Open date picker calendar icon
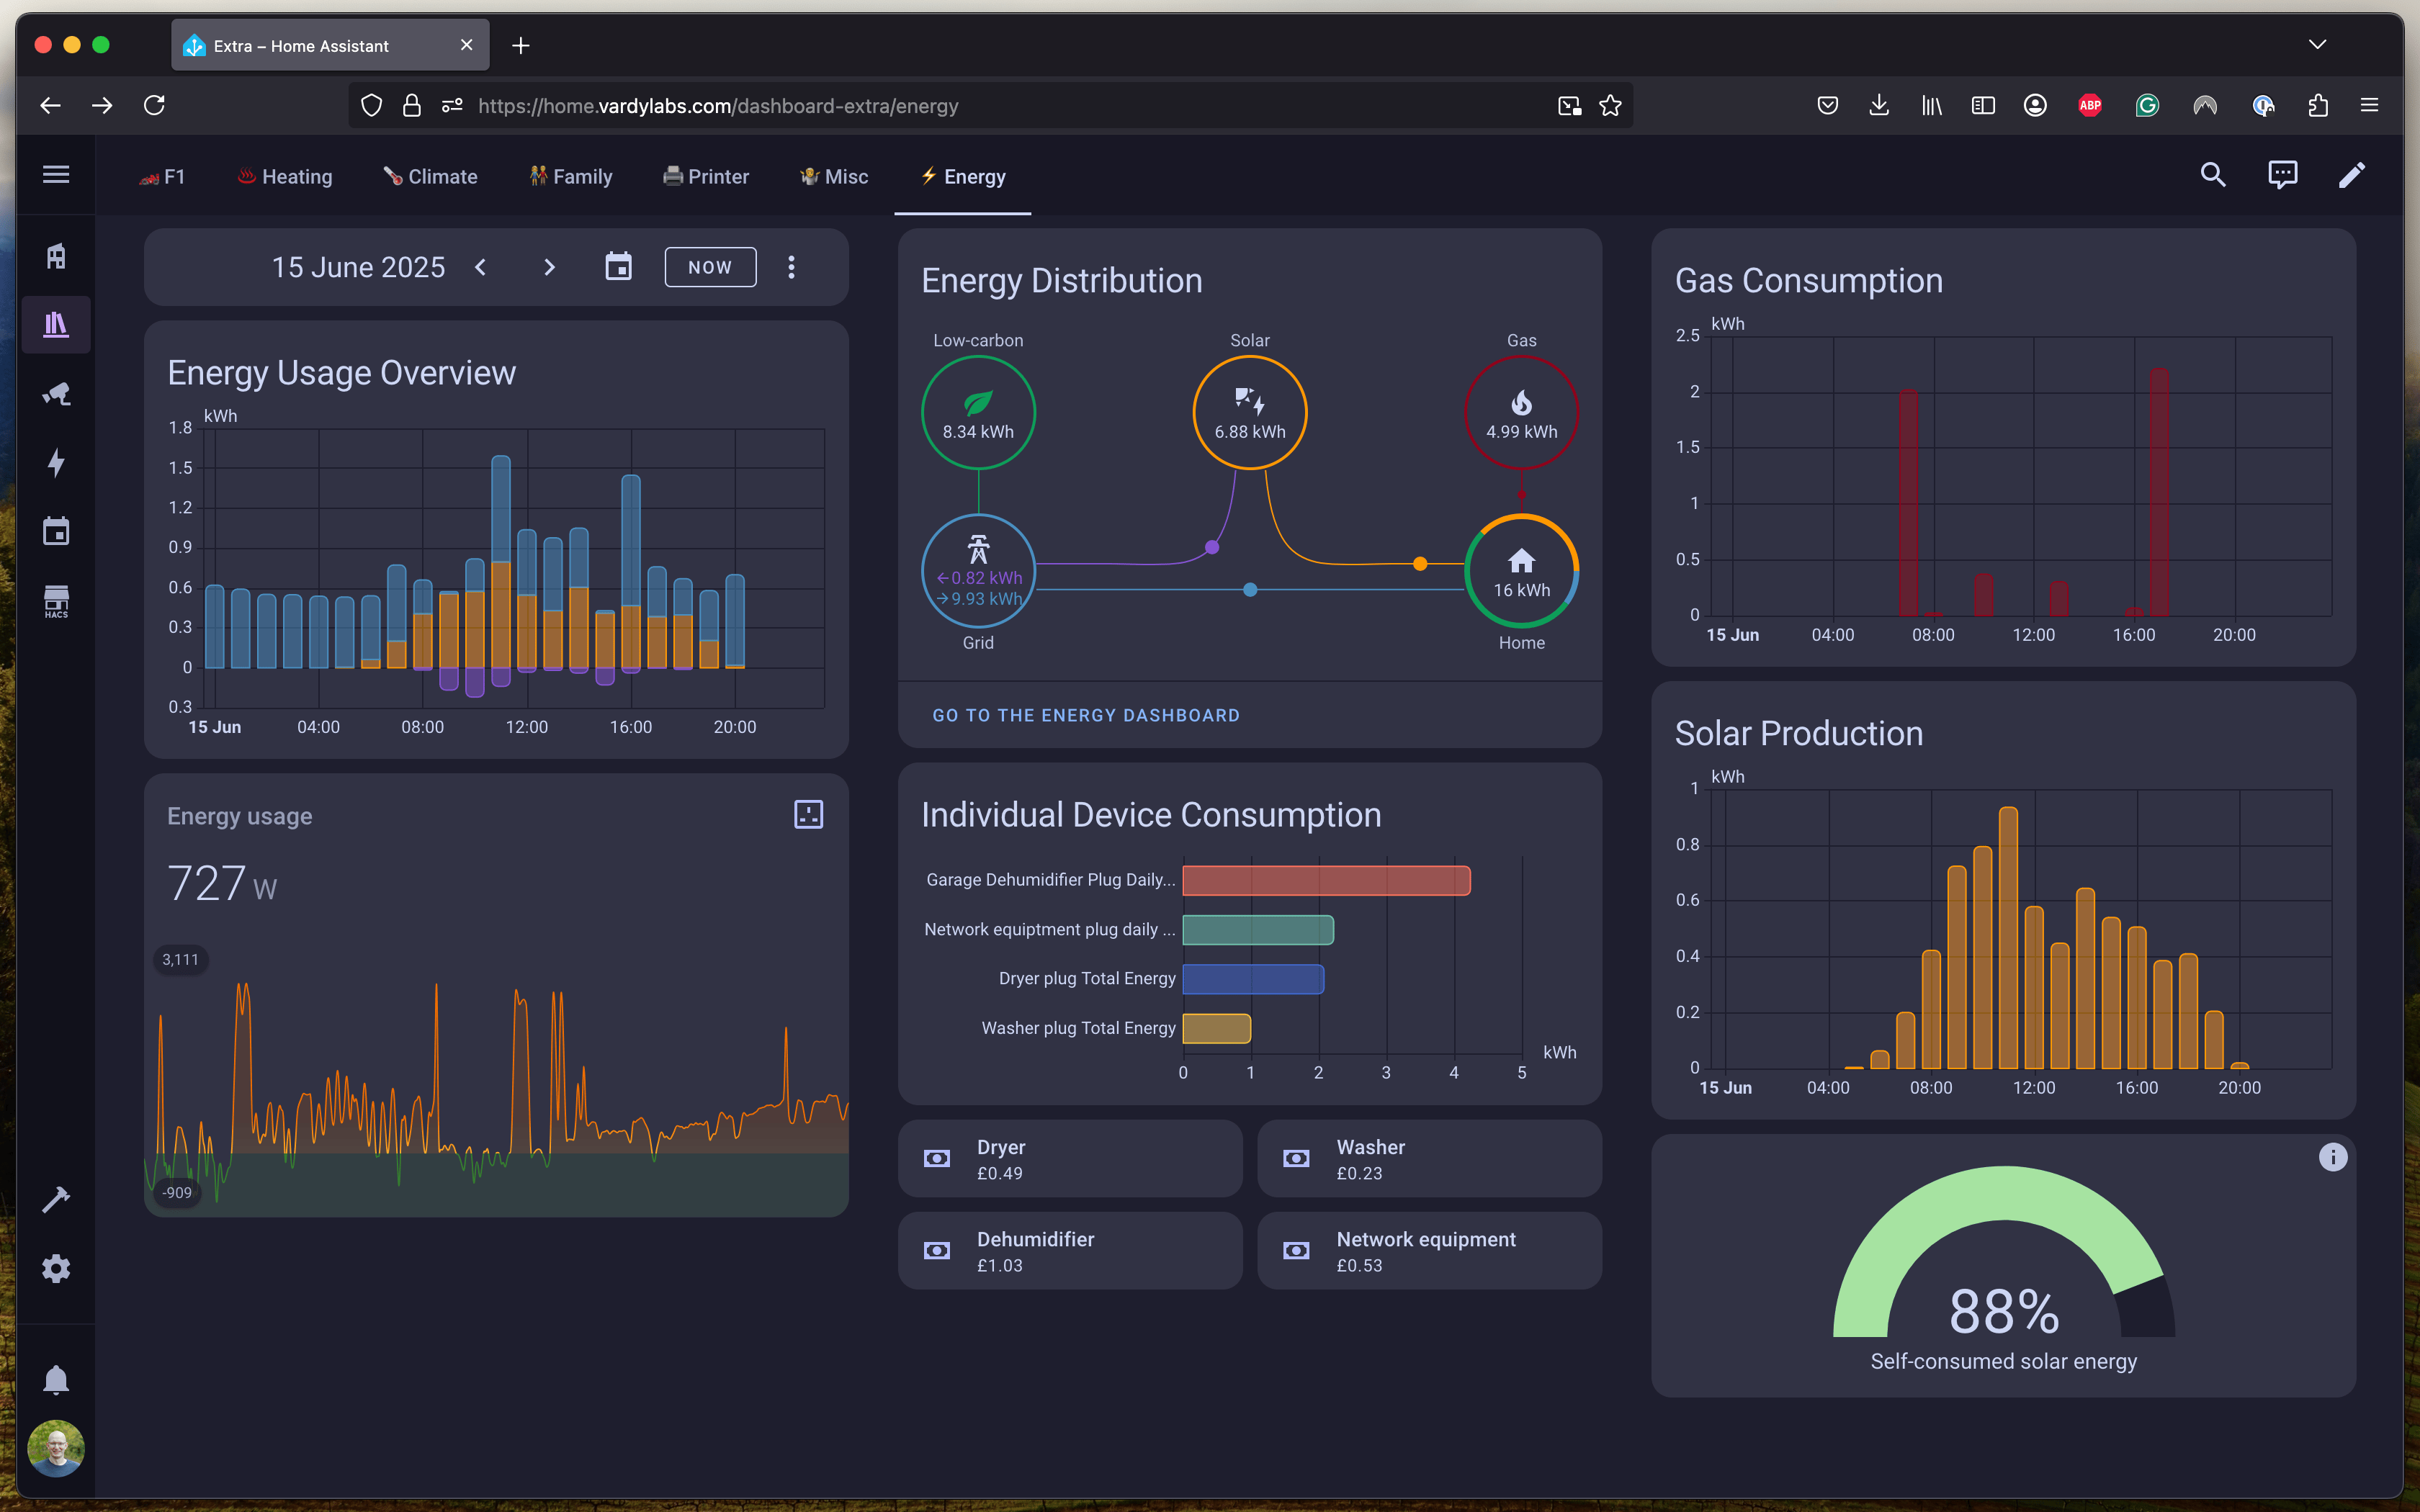 click(618, 267)
